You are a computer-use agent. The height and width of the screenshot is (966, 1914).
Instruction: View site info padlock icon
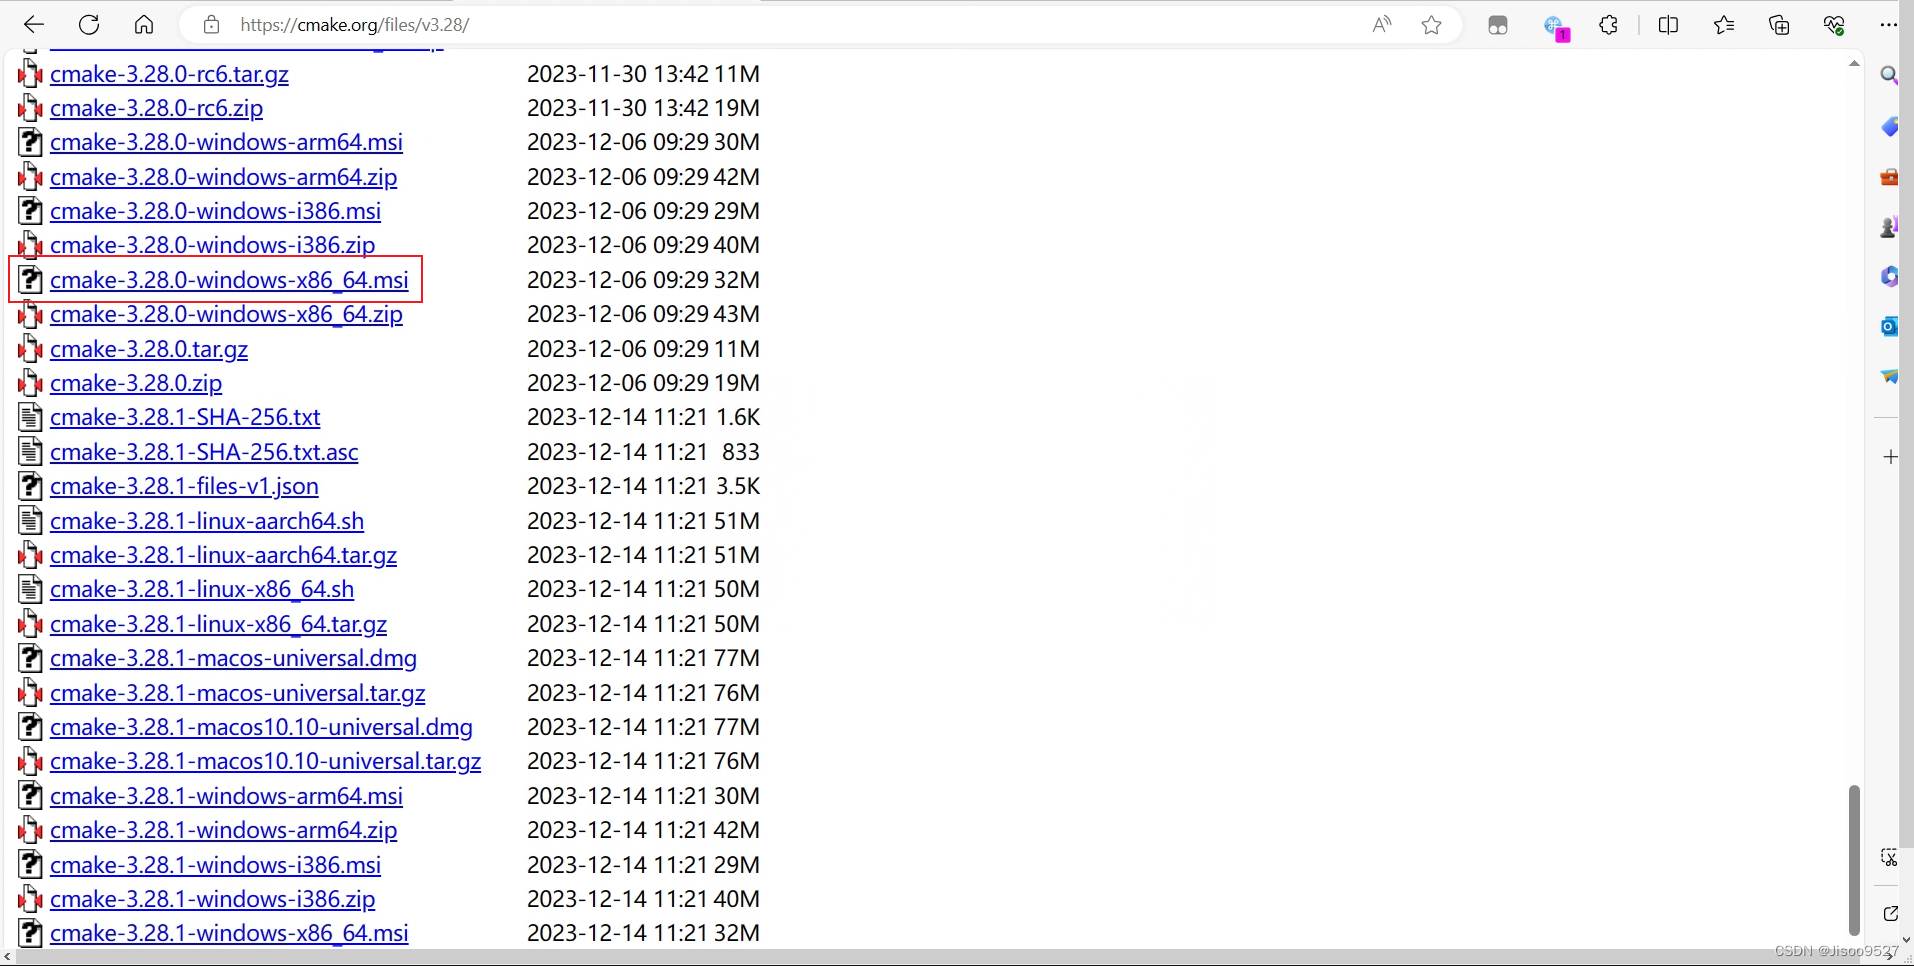(211, 25)
